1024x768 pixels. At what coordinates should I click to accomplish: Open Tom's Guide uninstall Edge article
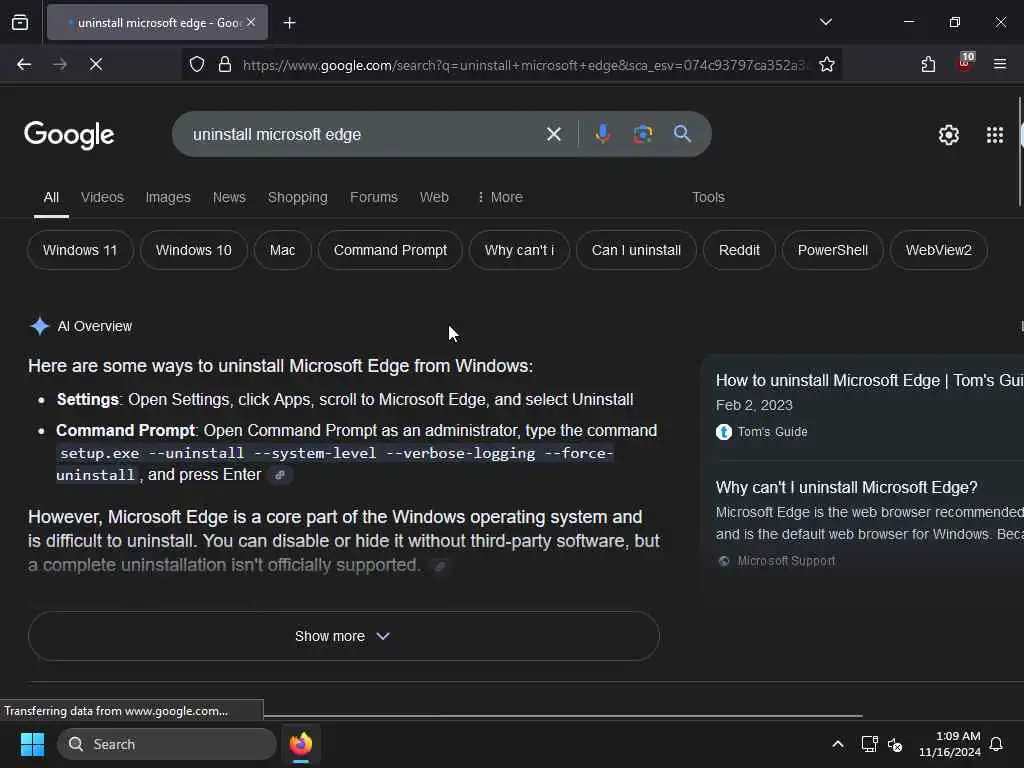tap(869, 381)
